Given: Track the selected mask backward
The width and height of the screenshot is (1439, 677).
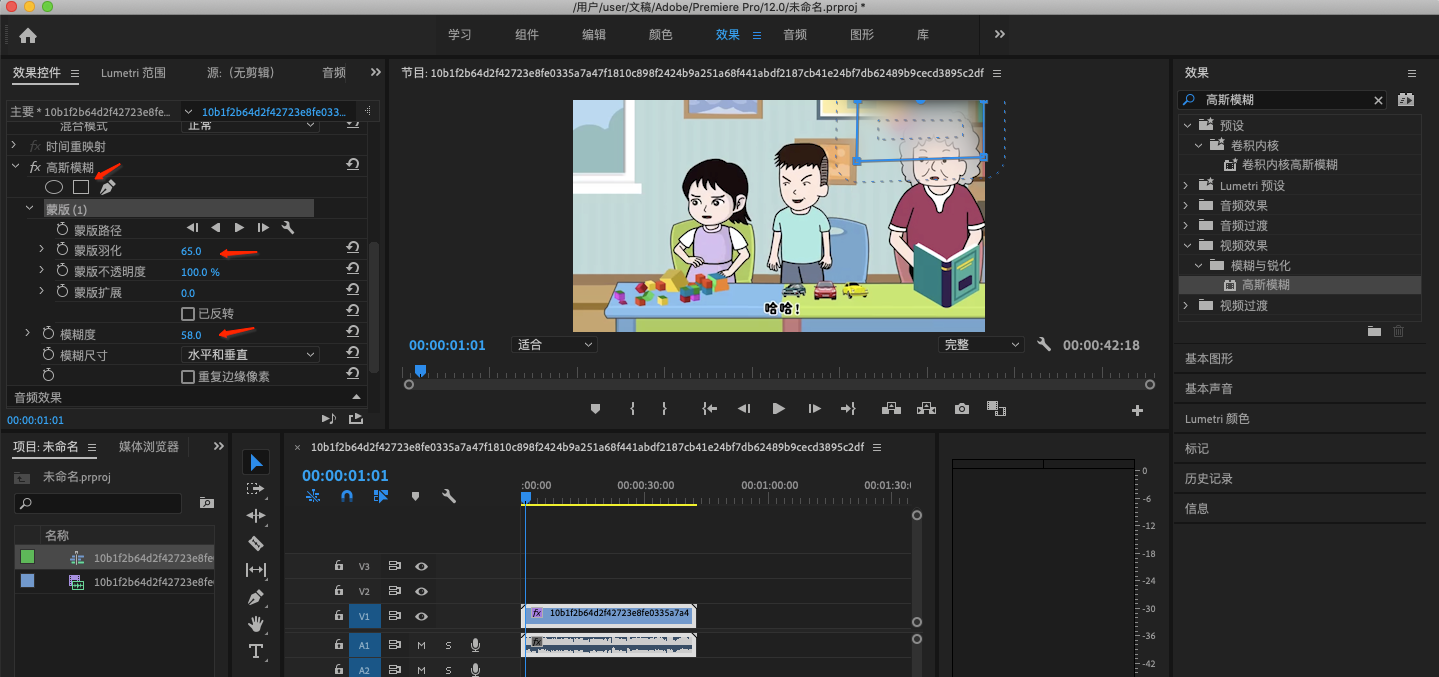Looking at the screenshot, I should (x=215, y=229).
